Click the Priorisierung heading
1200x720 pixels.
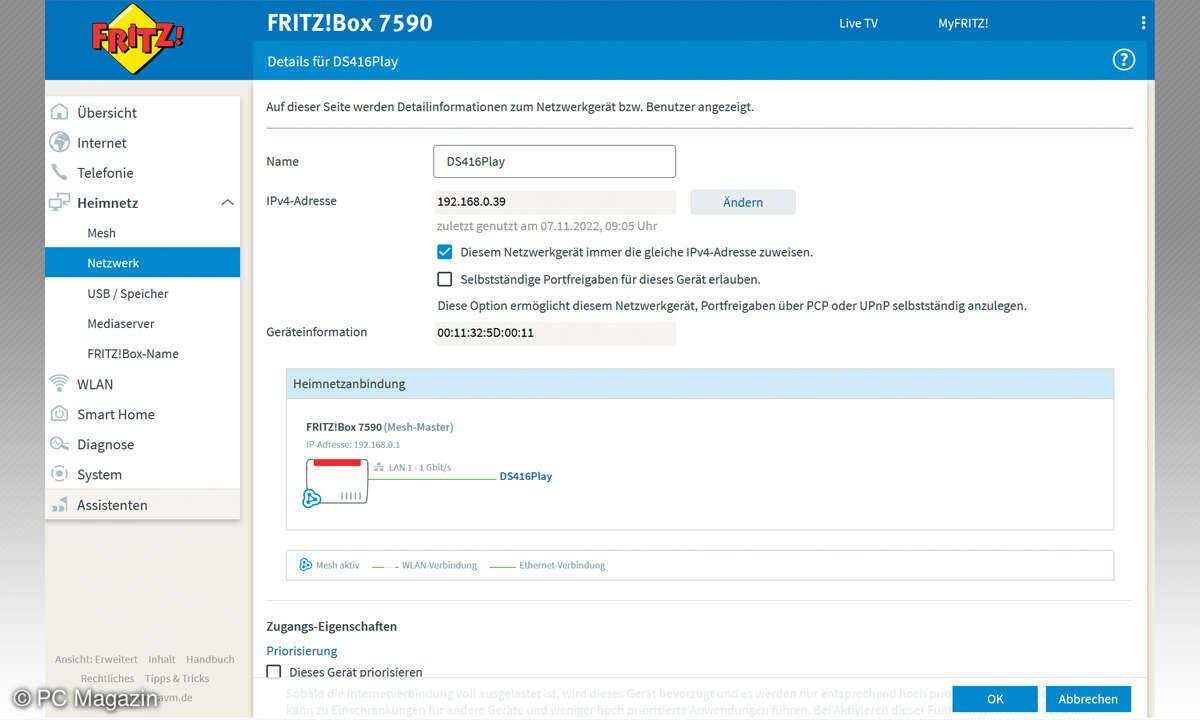click(x=302, y=651)
